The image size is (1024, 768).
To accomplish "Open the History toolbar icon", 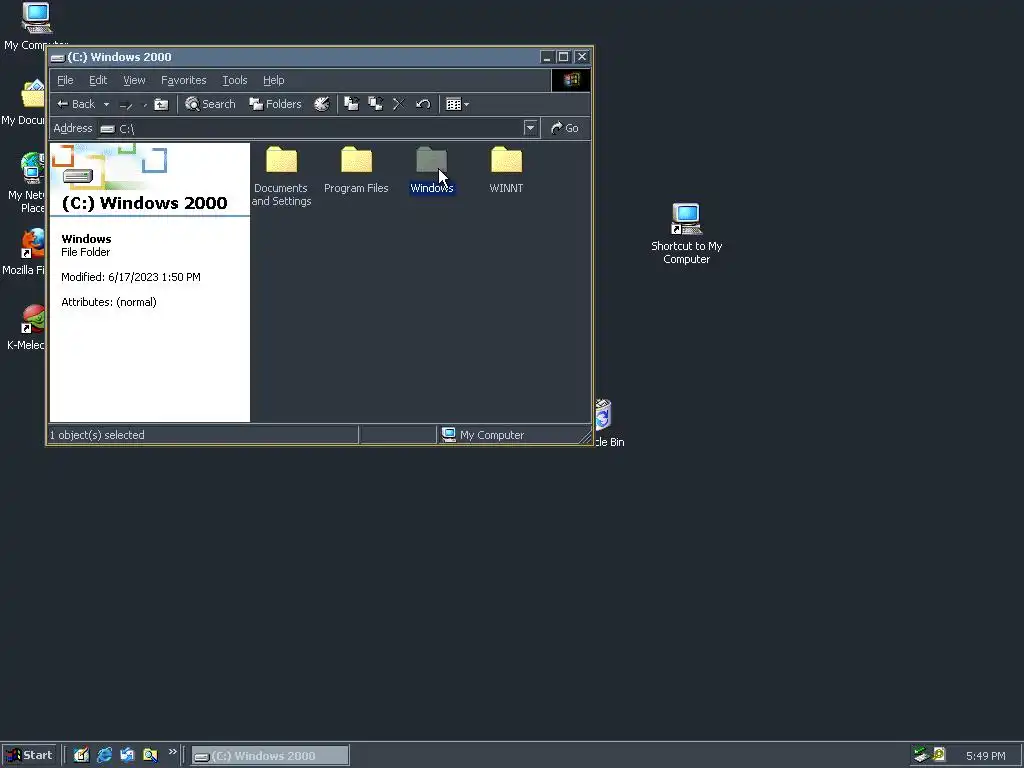I will tap(321, 104).
